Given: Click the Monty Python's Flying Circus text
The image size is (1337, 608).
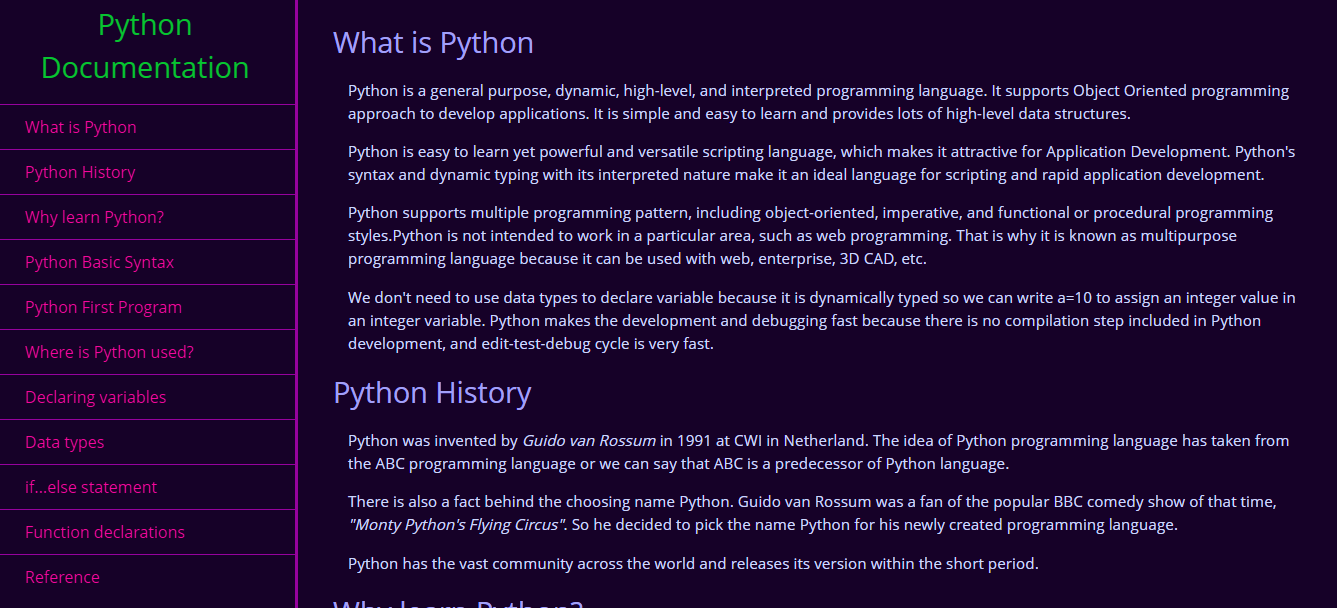Looking at the screenshot, I should 456,524.
